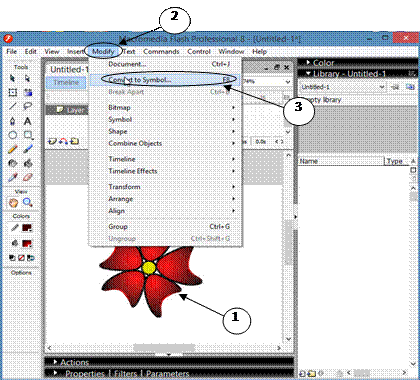The height and width of the screenshot is (380, 420).
Task: Expand the Bitmap submenu
Action: pos(165,107)
